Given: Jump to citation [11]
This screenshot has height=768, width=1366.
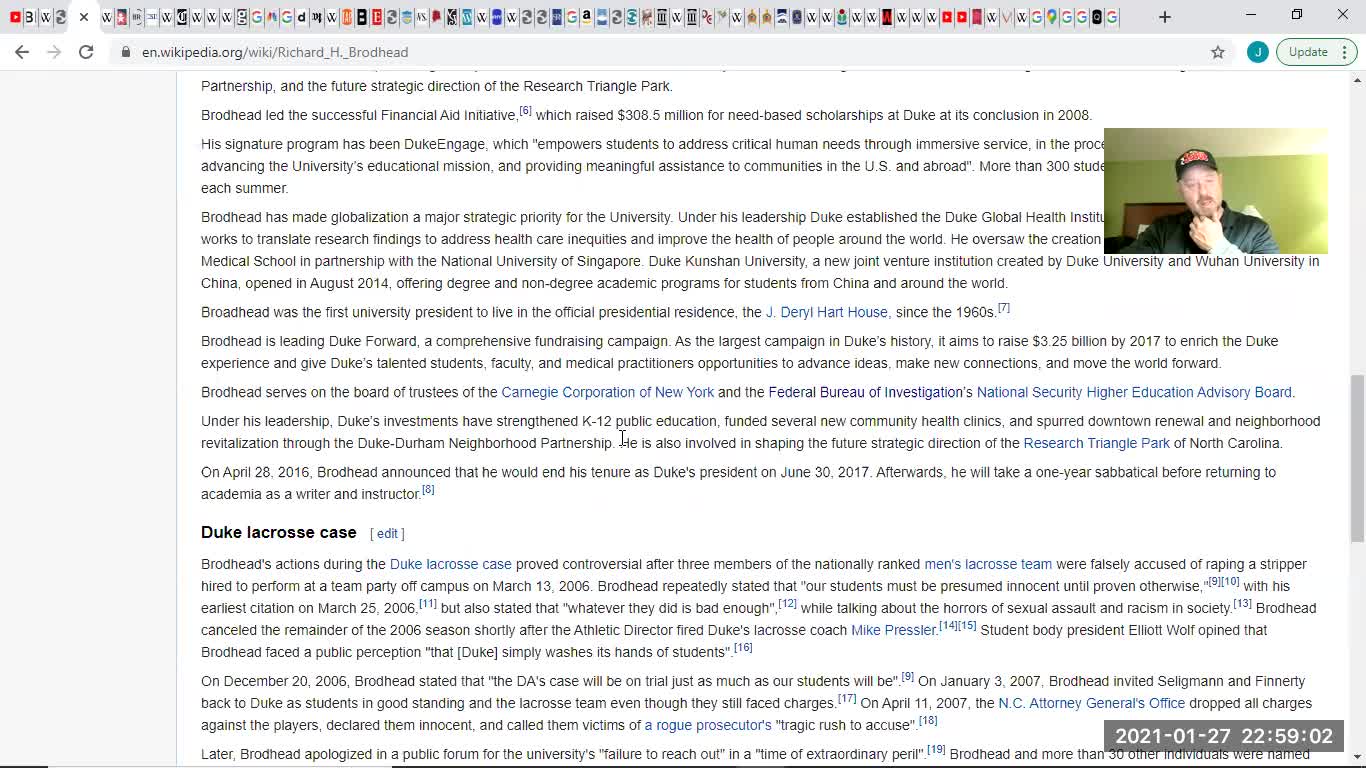Looking at the screenshot, I should [x=428, y=604].
